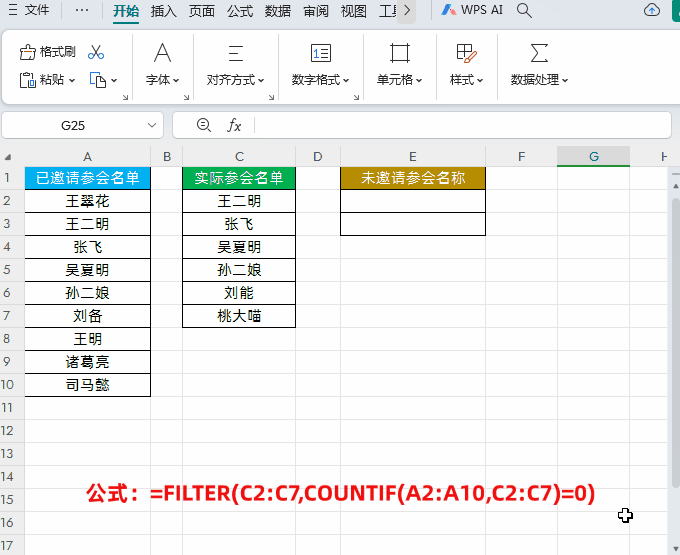Click the three-dots more options
The width and height of the screenshot is (680, 555).
pyautogui.click(x=82, y=10)
